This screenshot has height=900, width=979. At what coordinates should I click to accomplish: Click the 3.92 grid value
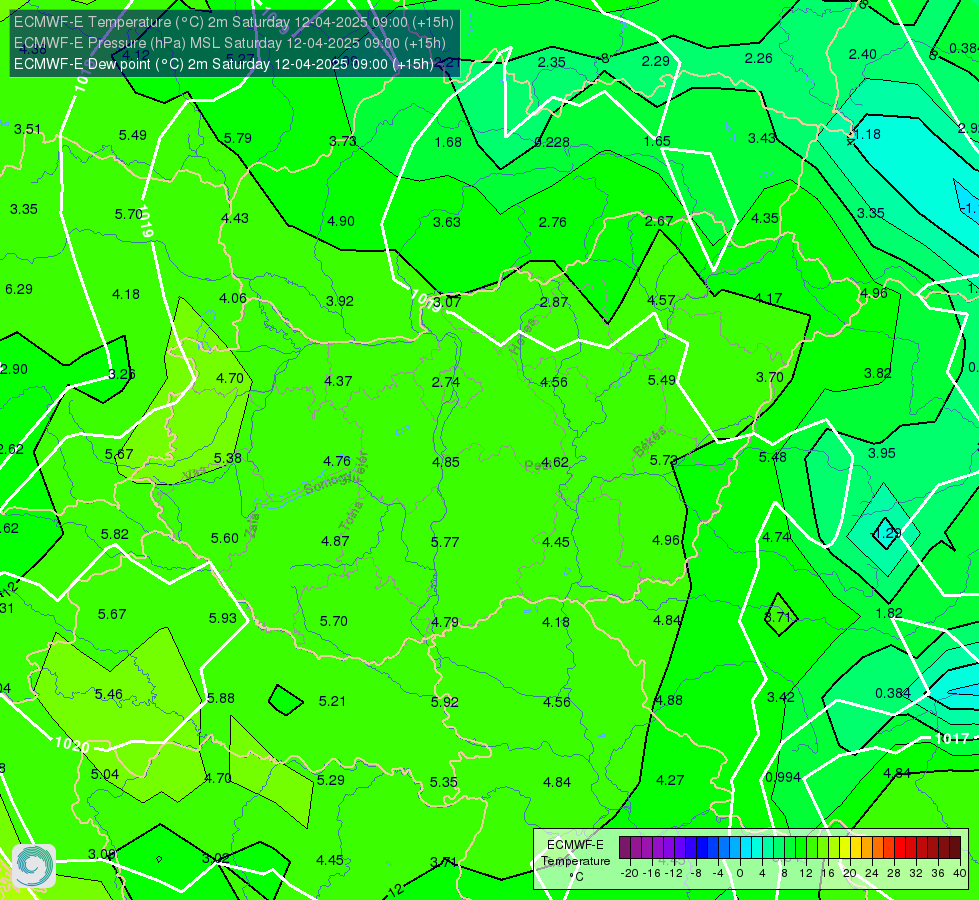pyautogui.click(x=340, y=301)
